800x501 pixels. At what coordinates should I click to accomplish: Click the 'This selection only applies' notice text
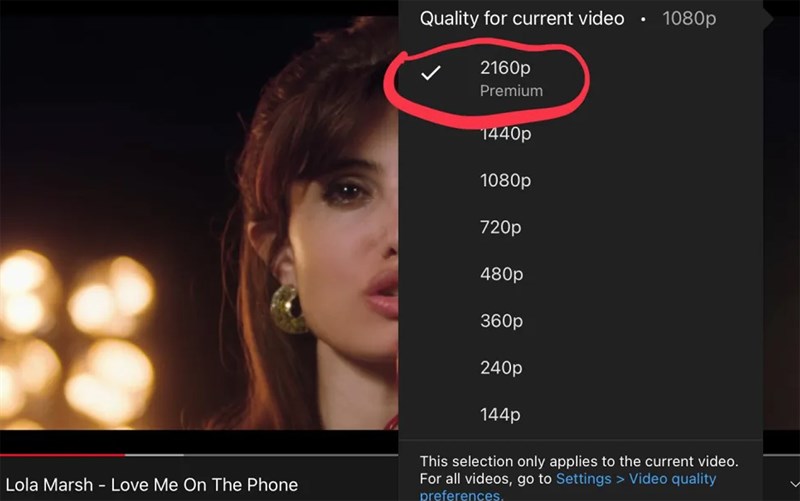click(578, 461)
